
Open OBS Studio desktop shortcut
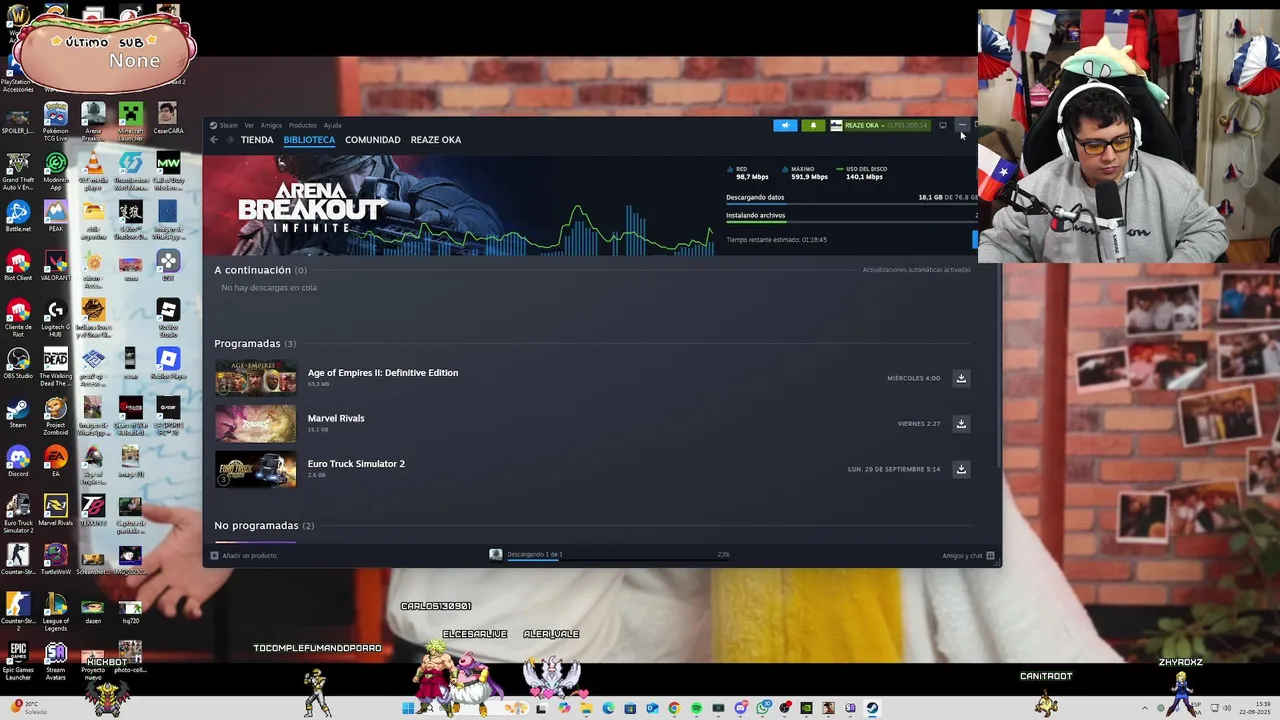pyautogui.click(x=18, y=364)
